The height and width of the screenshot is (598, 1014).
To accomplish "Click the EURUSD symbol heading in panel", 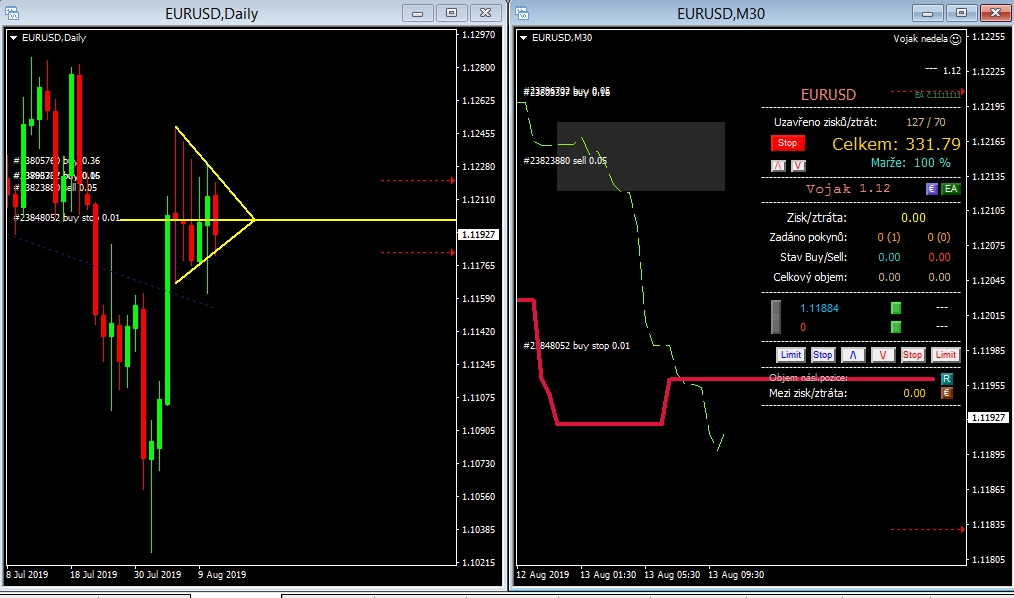I will pos(828,94).
